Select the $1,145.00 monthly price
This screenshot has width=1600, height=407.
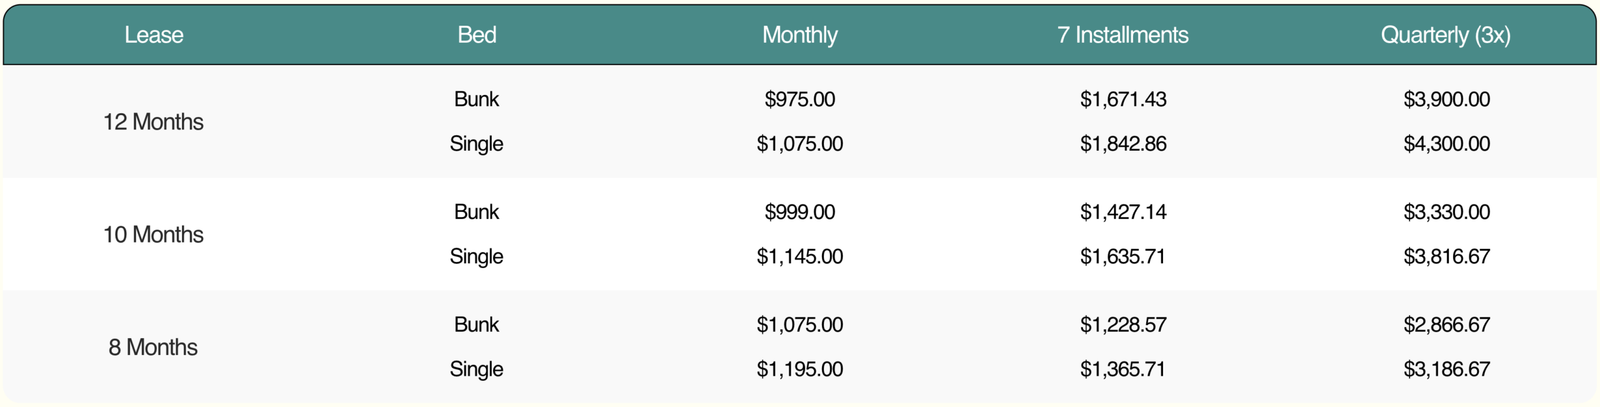[x=800, y=257]
